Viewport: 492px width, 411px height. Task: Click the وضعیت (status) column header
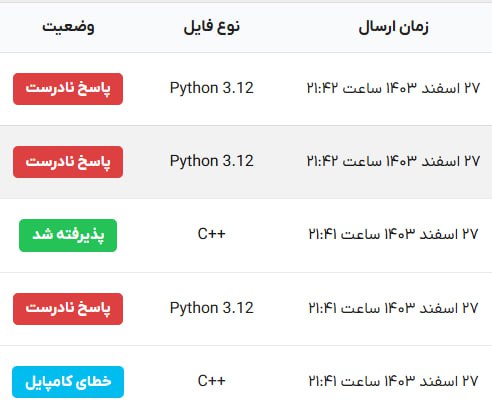pos(68,27)
